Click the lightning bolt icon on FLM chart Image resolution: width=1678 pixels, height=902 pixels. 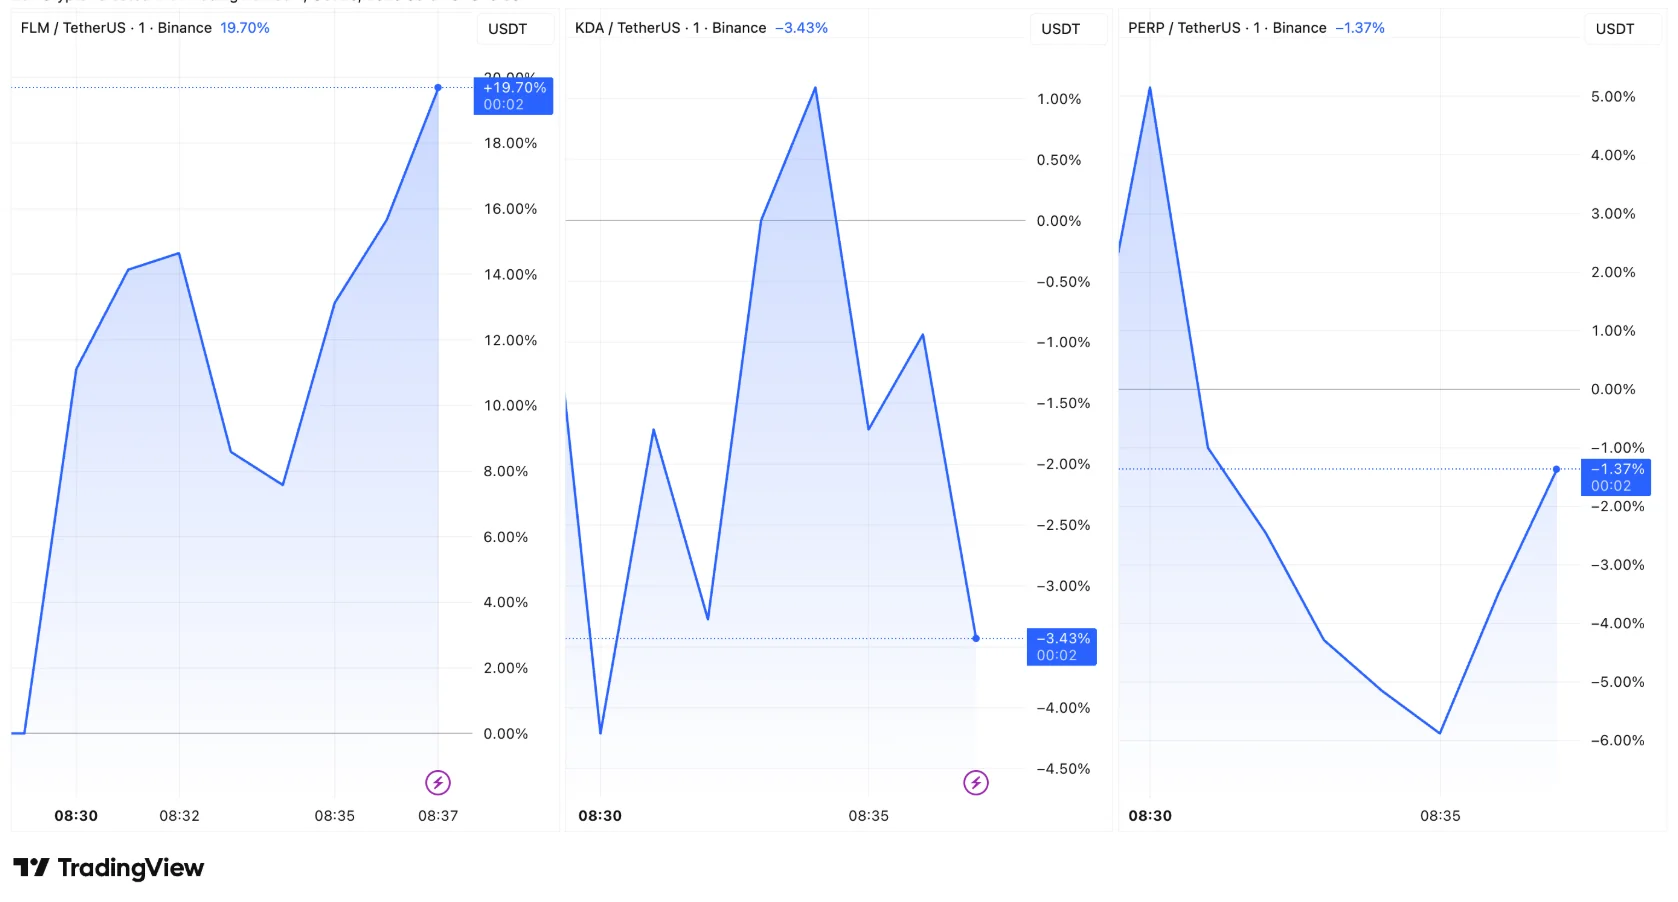coord(438,783)
